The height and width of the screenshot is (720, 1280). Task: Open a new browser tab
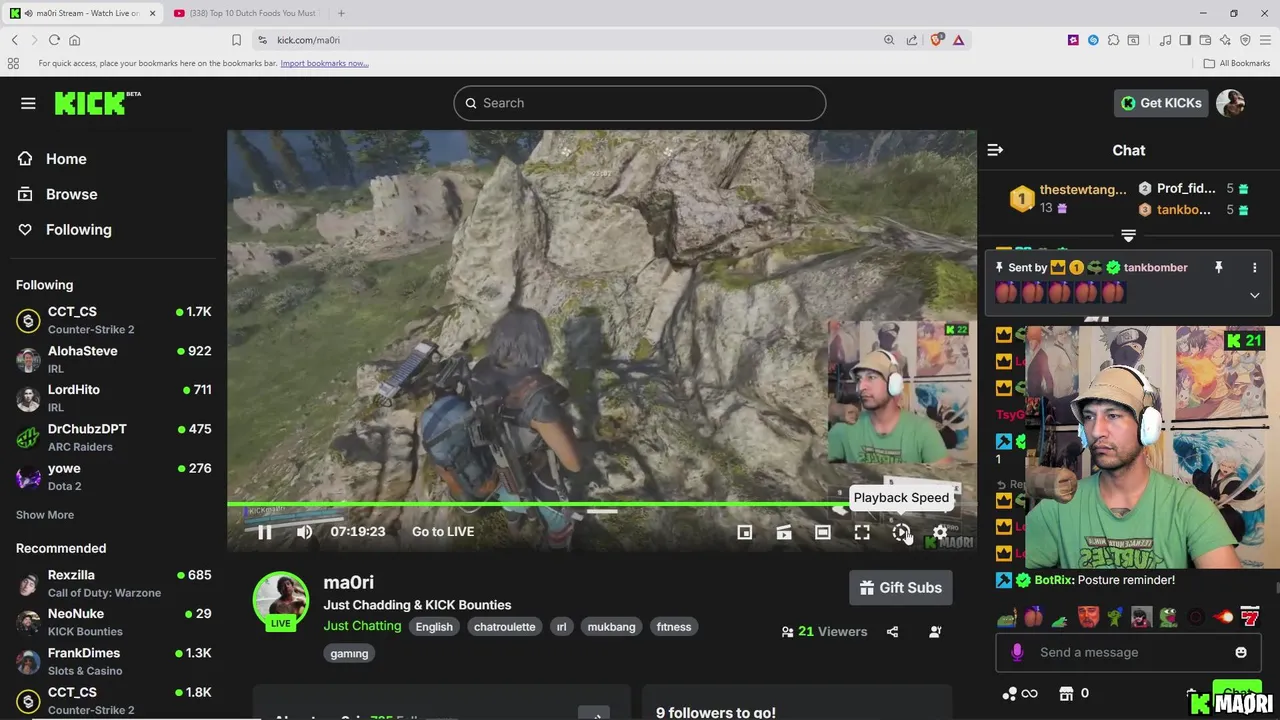tap(341, 13)
